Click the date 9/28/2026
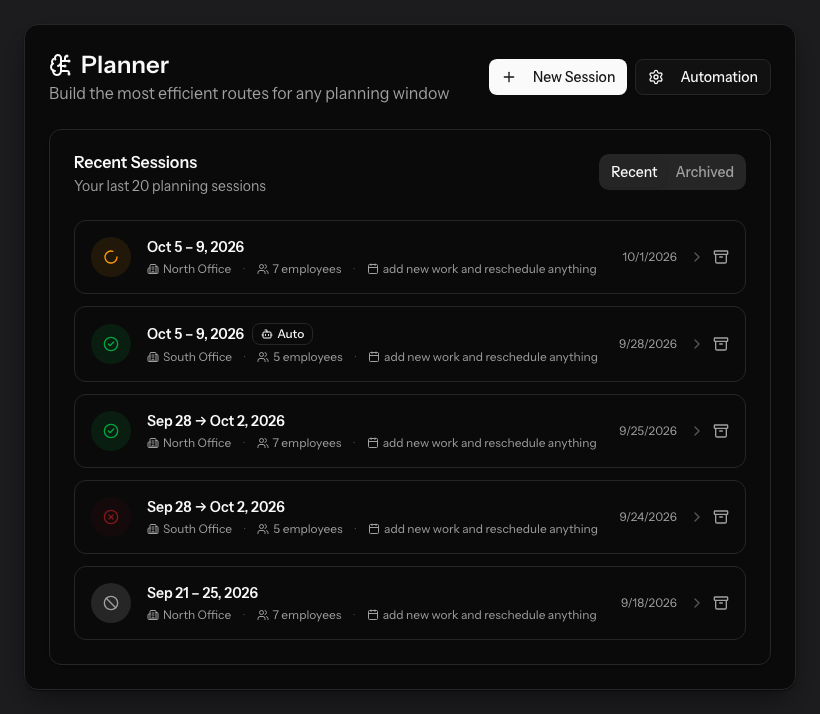The height and width of the screenshot is (714, 820). [x=647, y=344]
